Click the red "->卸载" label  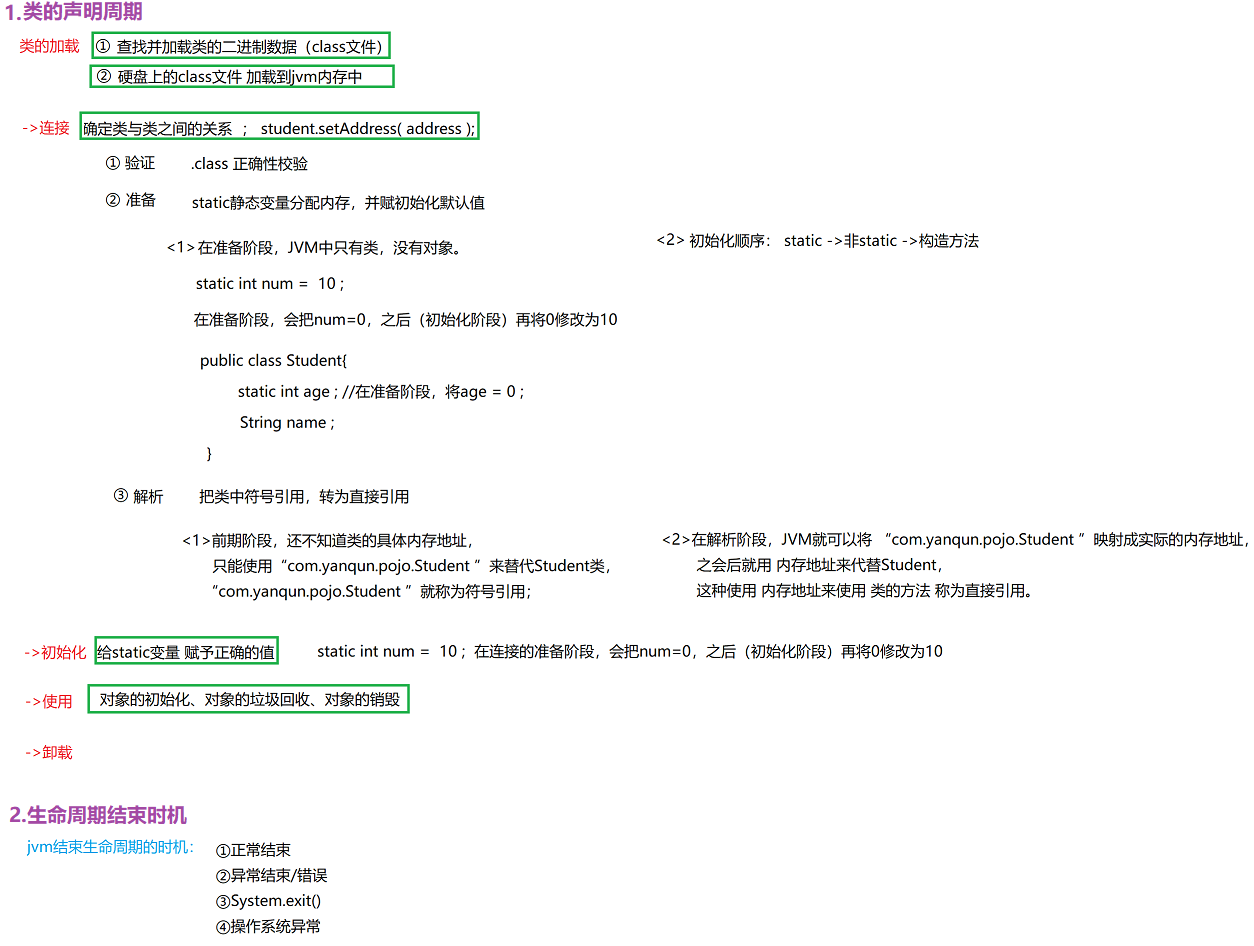click(x=48, y=752)
